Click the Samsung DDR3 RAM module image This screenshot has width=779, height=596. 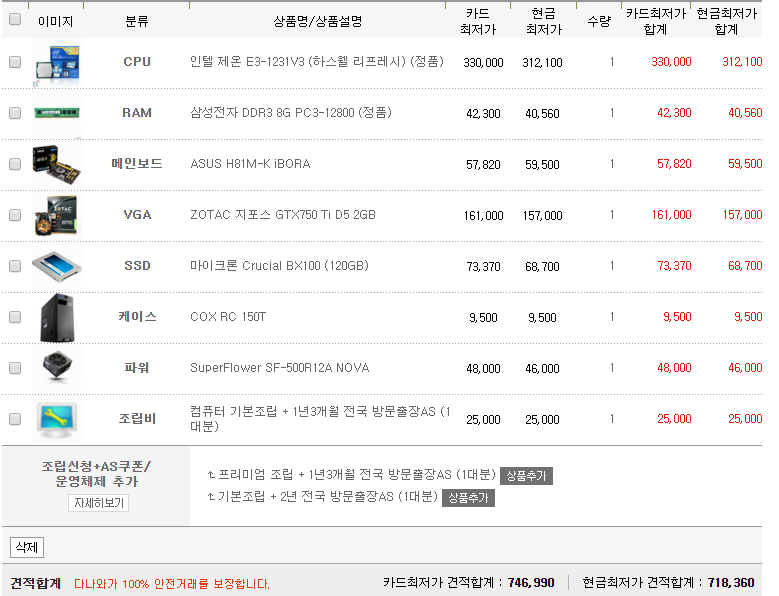[57, 113]
